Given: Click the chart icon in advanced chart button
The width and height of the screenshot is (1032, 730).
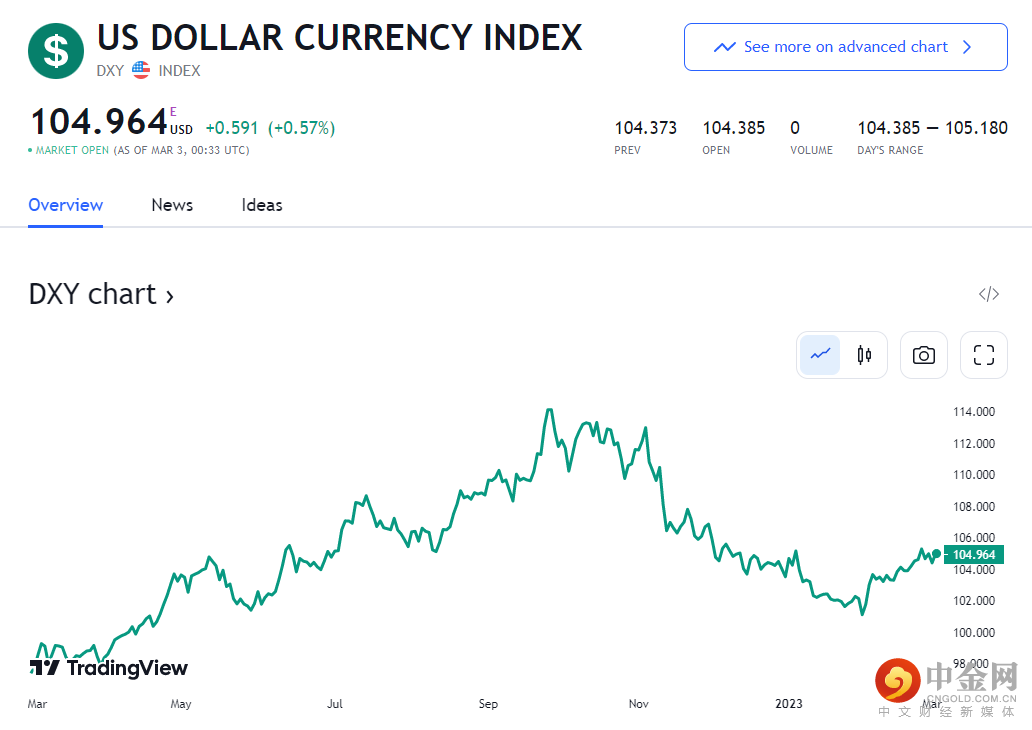Looking at the screenshot, I should pyautogui.click(x=724, y=47).
